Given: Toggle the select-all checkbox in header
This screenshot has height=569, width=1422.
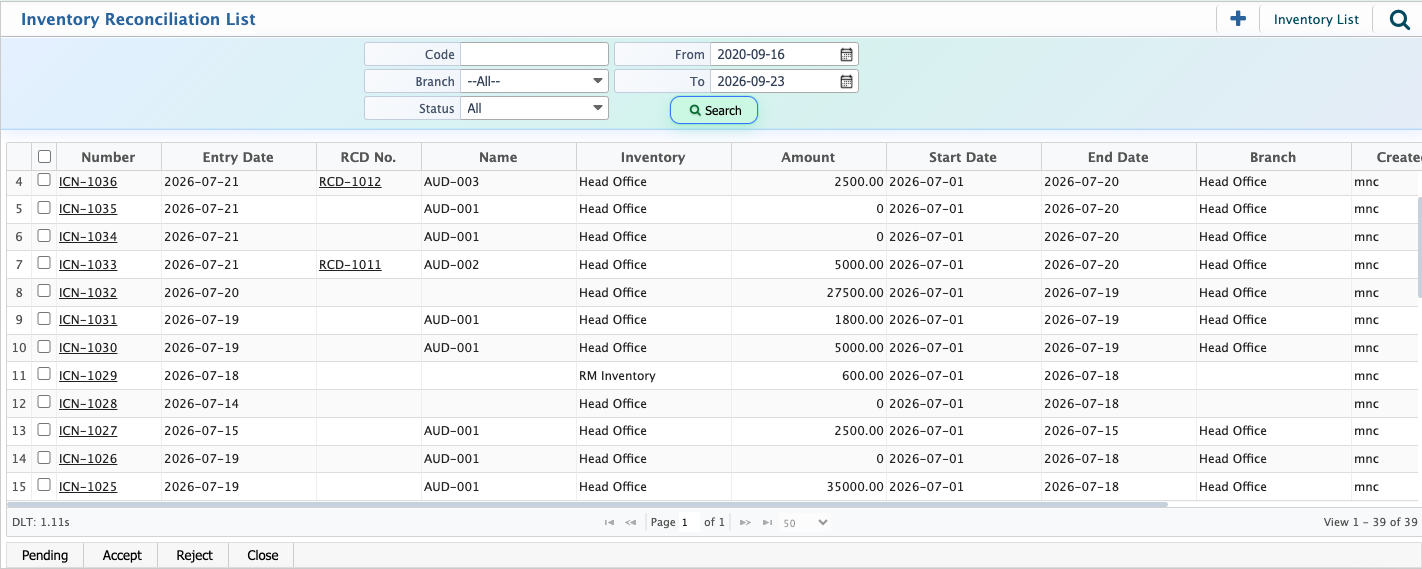Looking at the screenshot, I should [44, 156].
